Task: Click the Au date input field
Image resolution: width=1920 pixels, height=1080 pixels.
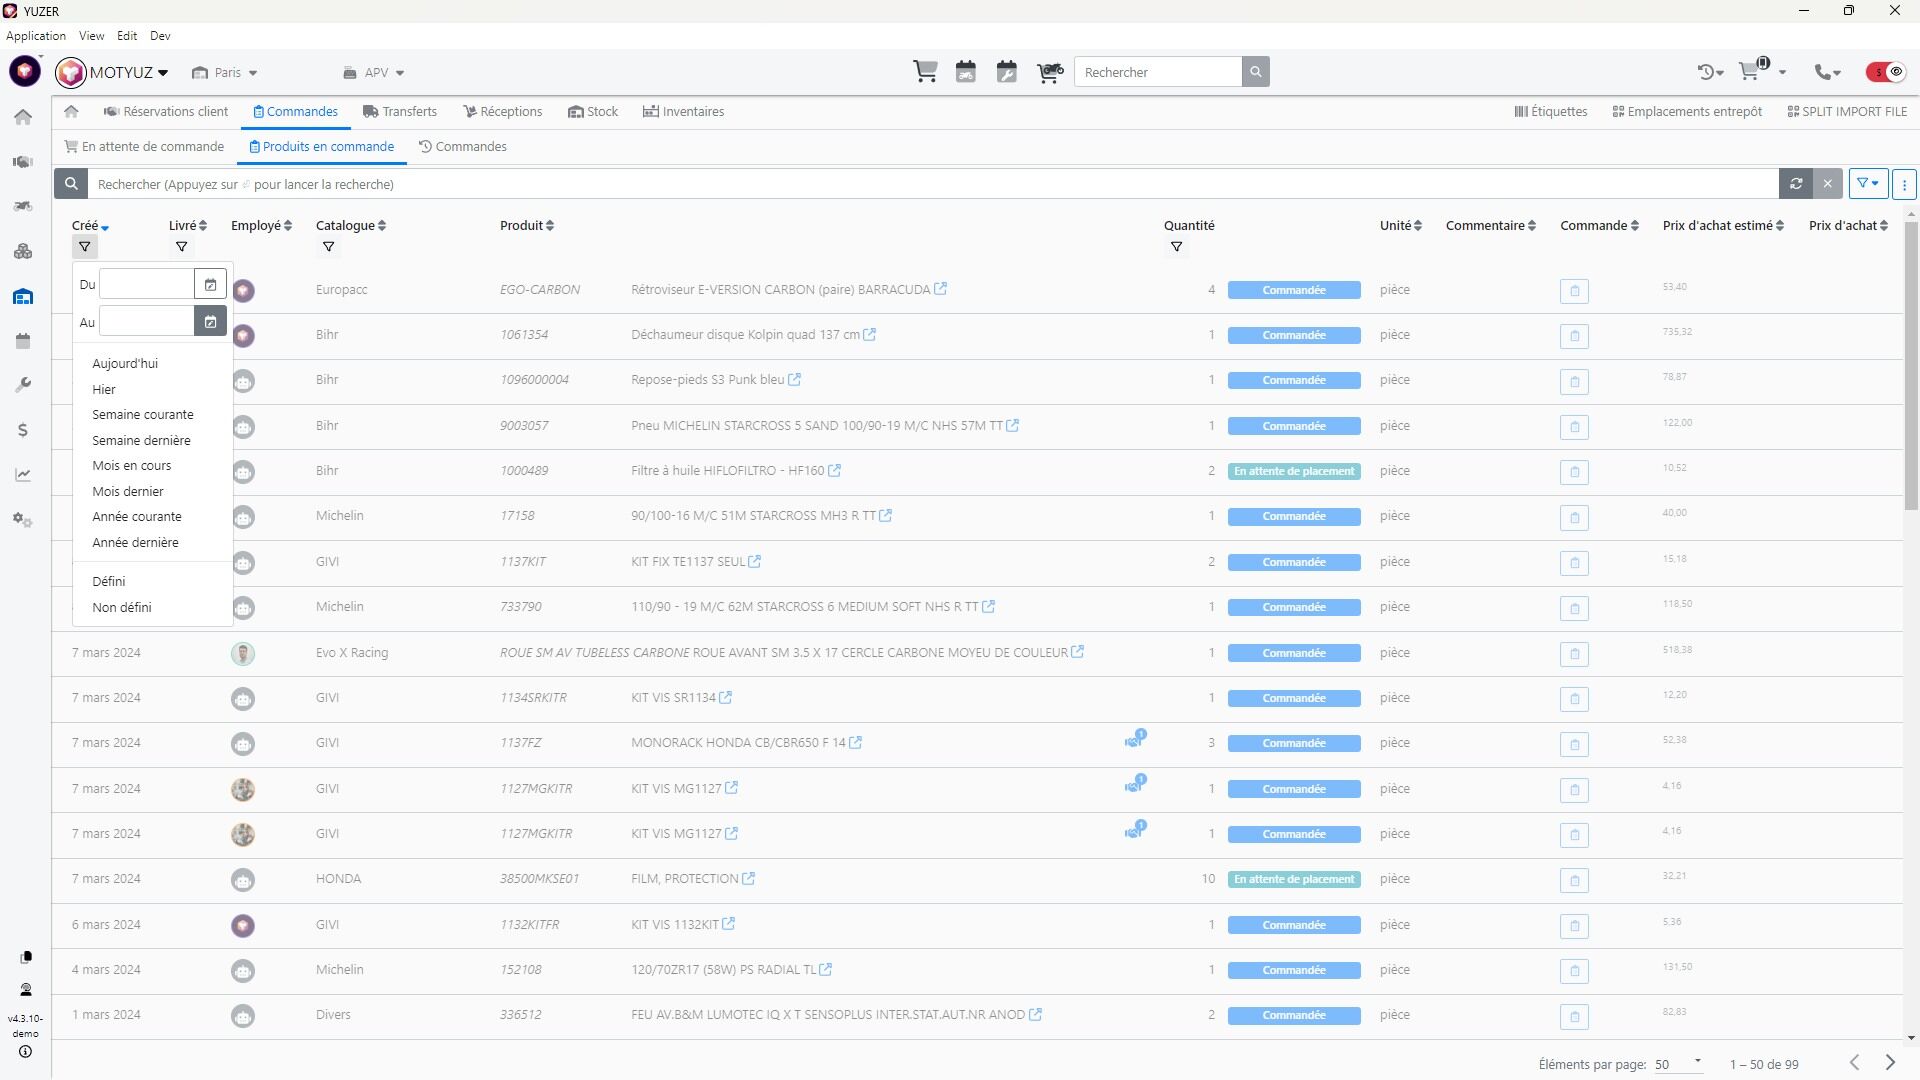Action: point(146,322)
